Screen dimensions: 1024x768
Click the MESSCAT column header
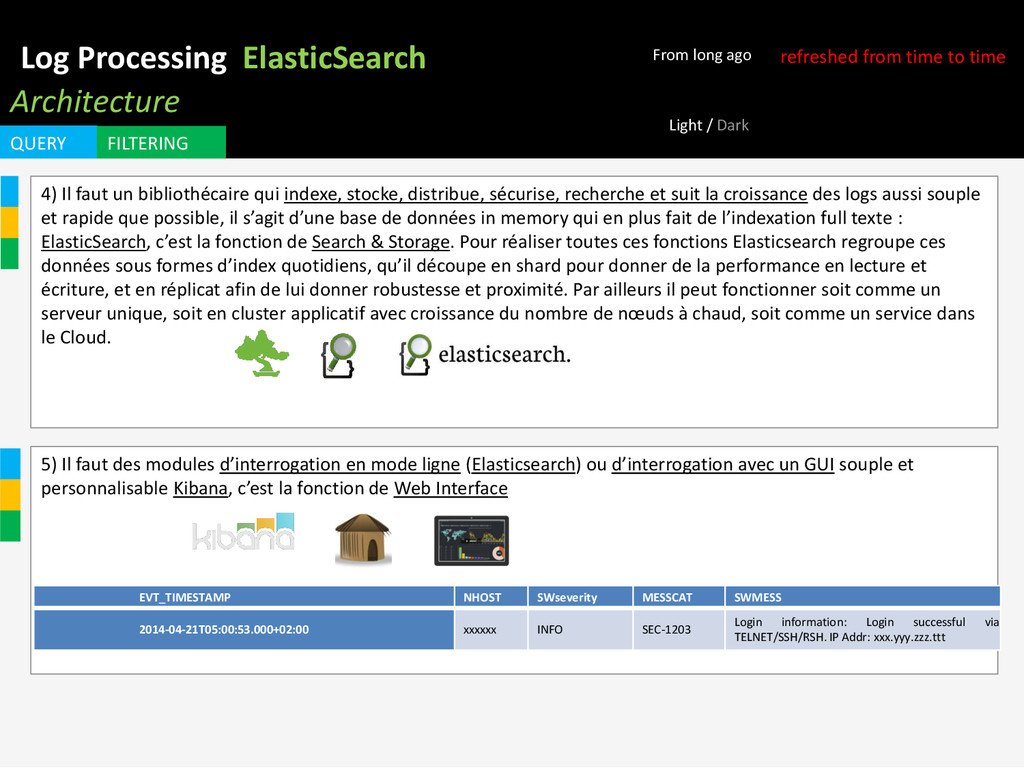[x=679, y=597]
